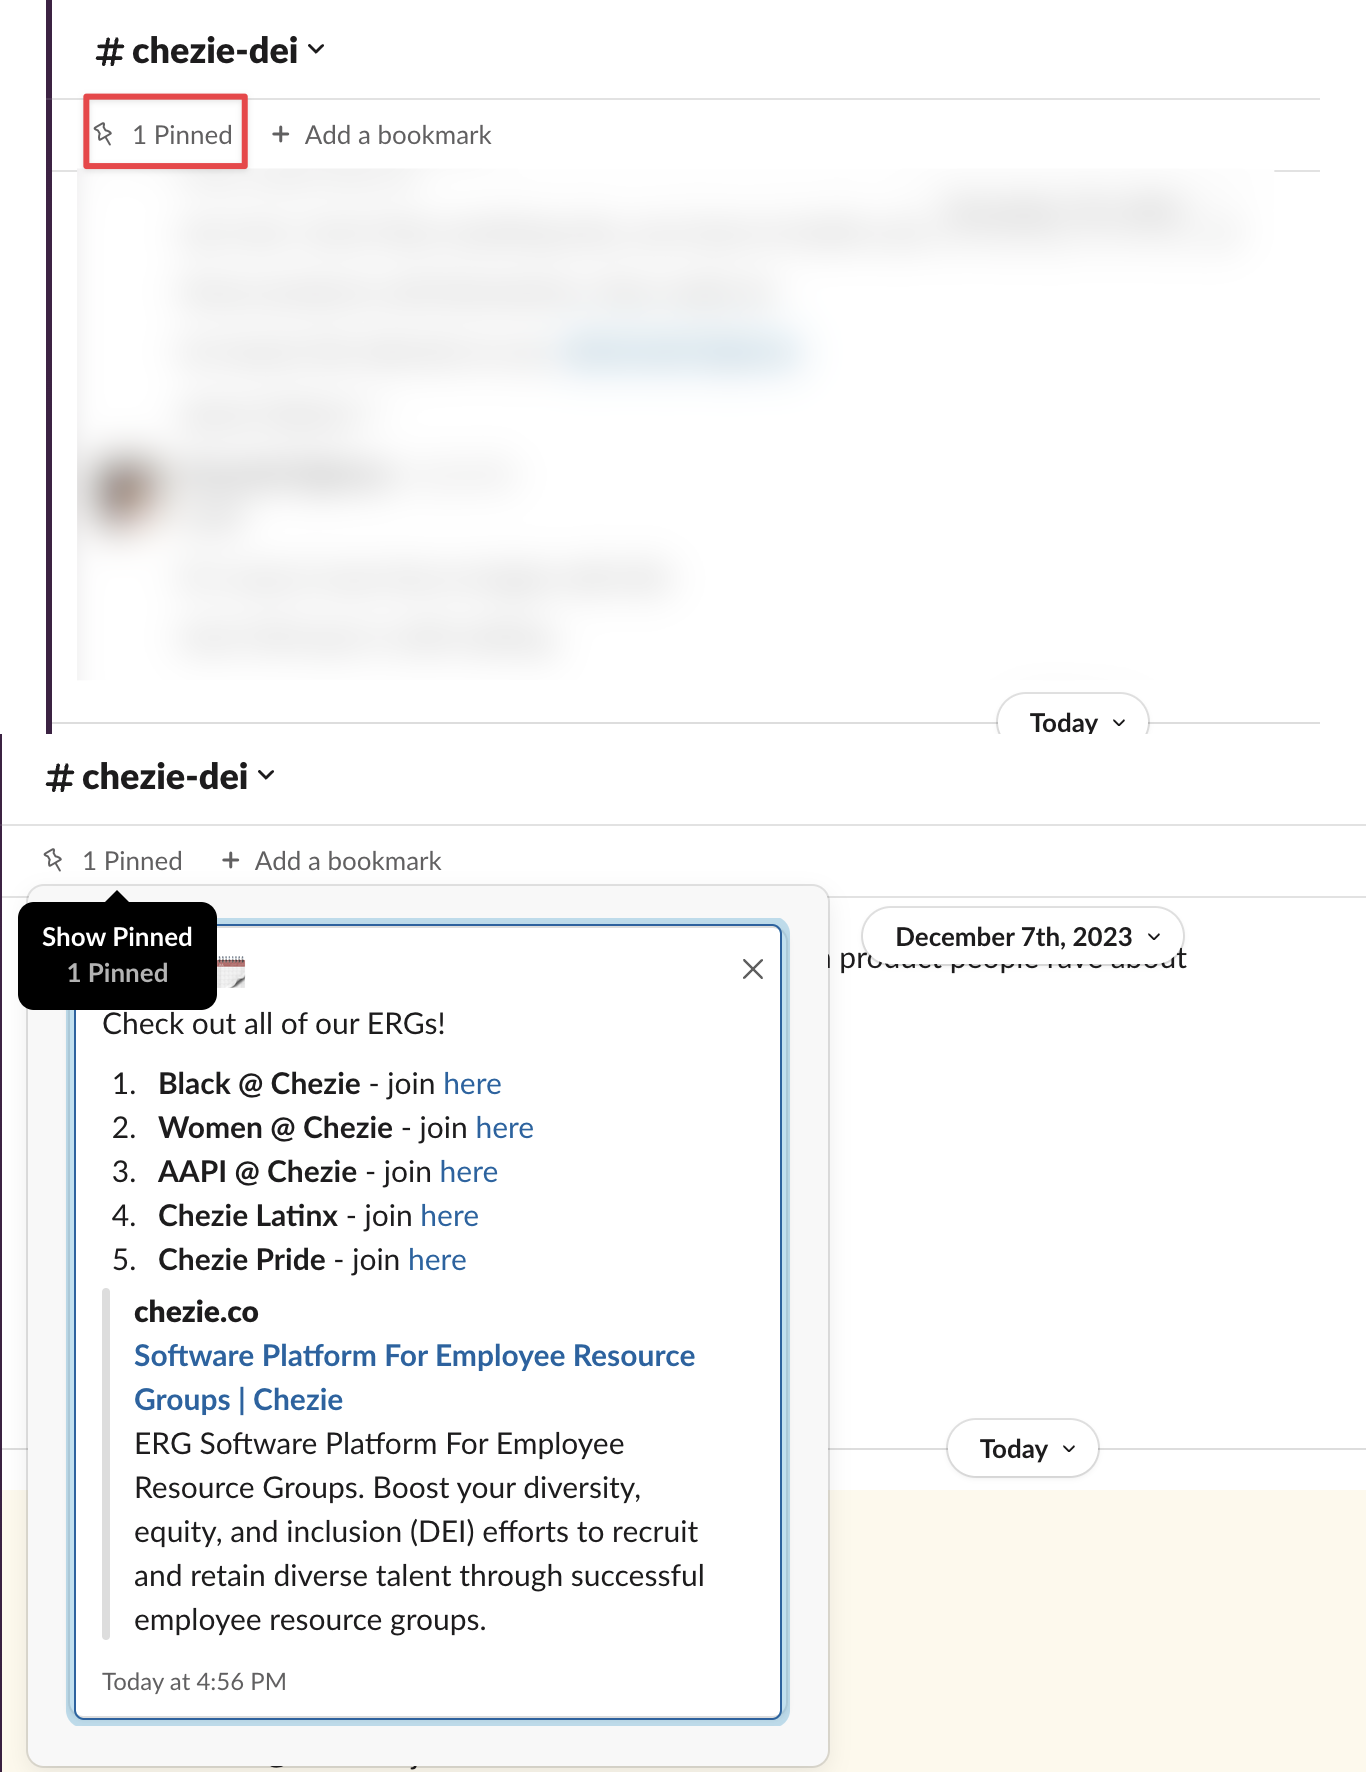The image size is (1366, 1772).
Task: Open the 1 Pinned button in the upper screenshot
Action: click(x=165, y=134)
